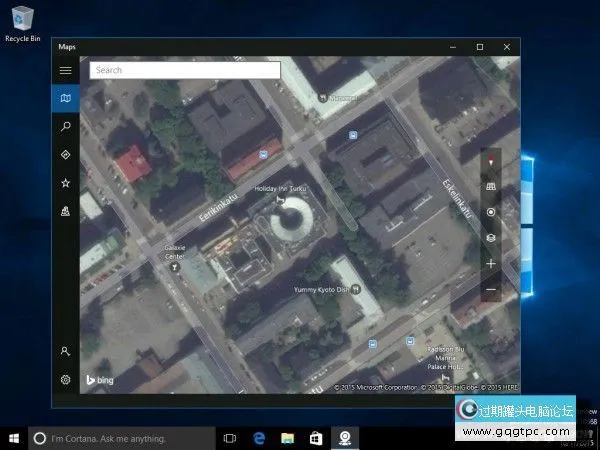Zoom in with the plus button
Image resolution: width=600 pixels, height=450 pixels.
coord(490,264)
